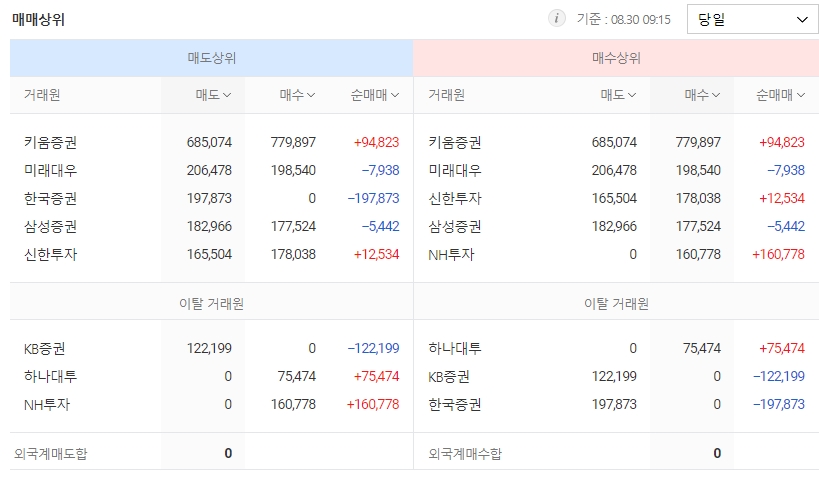This screenshot has height=478, width=819.
Task: Click the 외국계매도합 label
Action: tap(51, 453)
